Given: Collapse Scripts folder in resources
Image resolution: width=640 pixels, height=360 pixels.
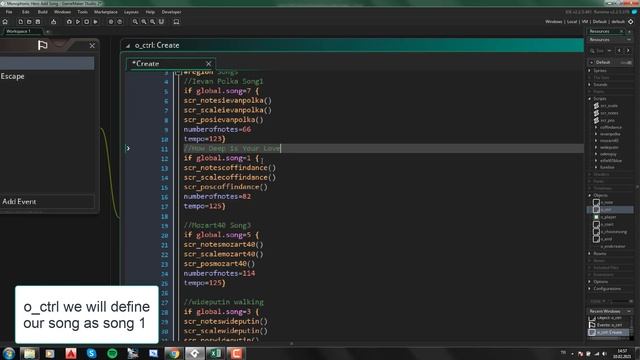Looking at the screenshot, I should (589, 99).
